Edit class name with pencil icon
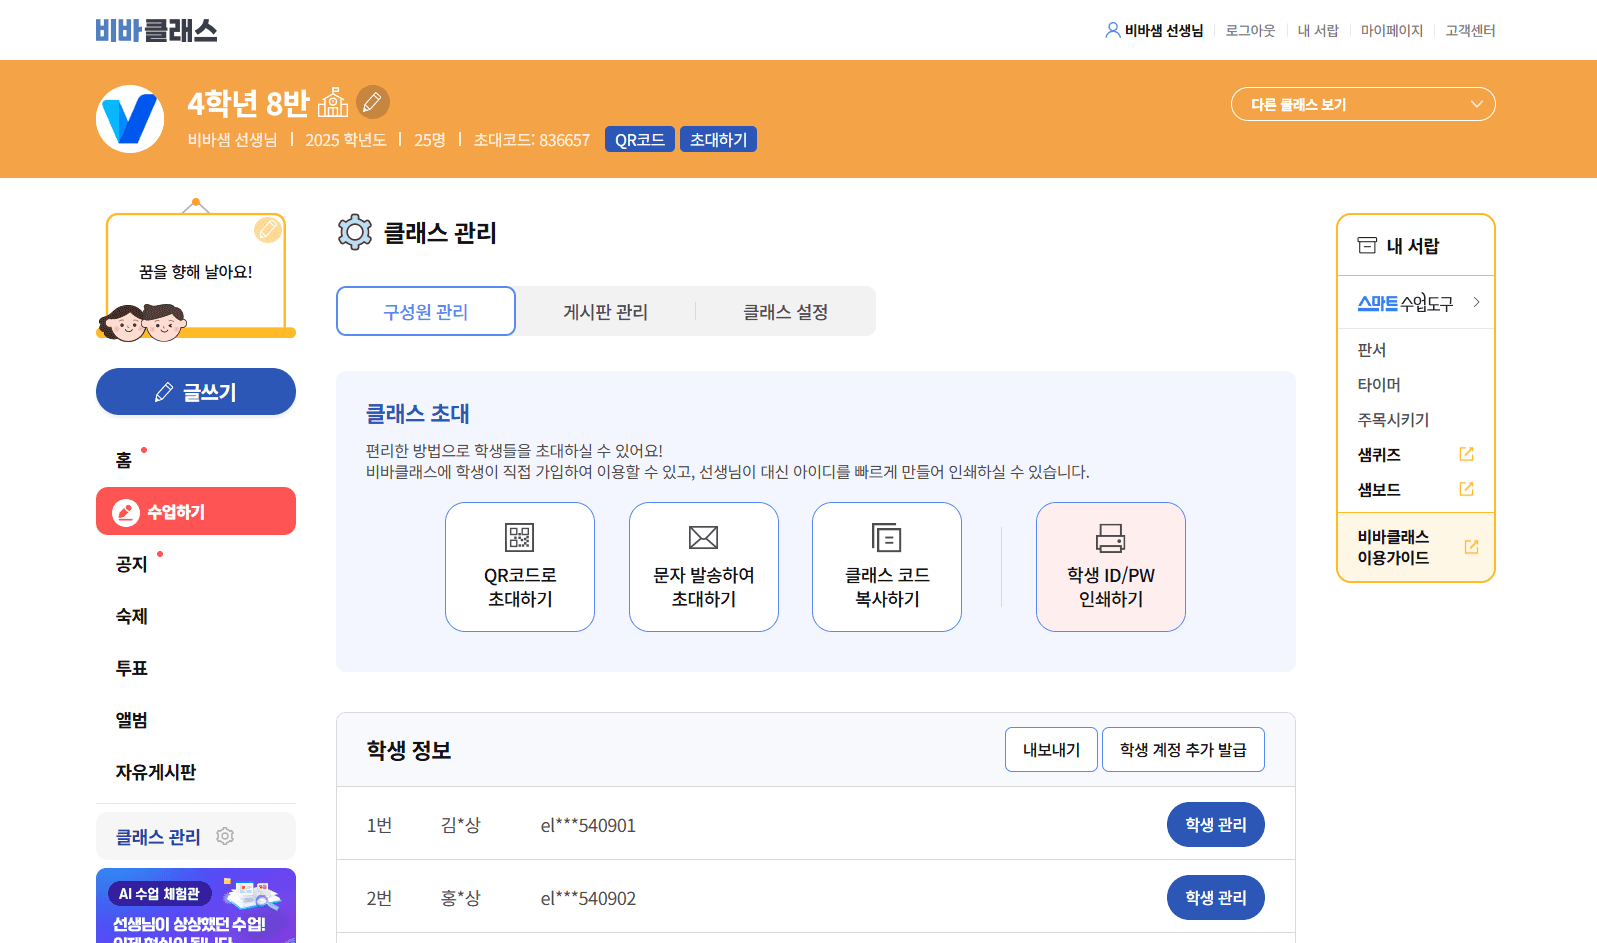 click(x=373, y=102)
